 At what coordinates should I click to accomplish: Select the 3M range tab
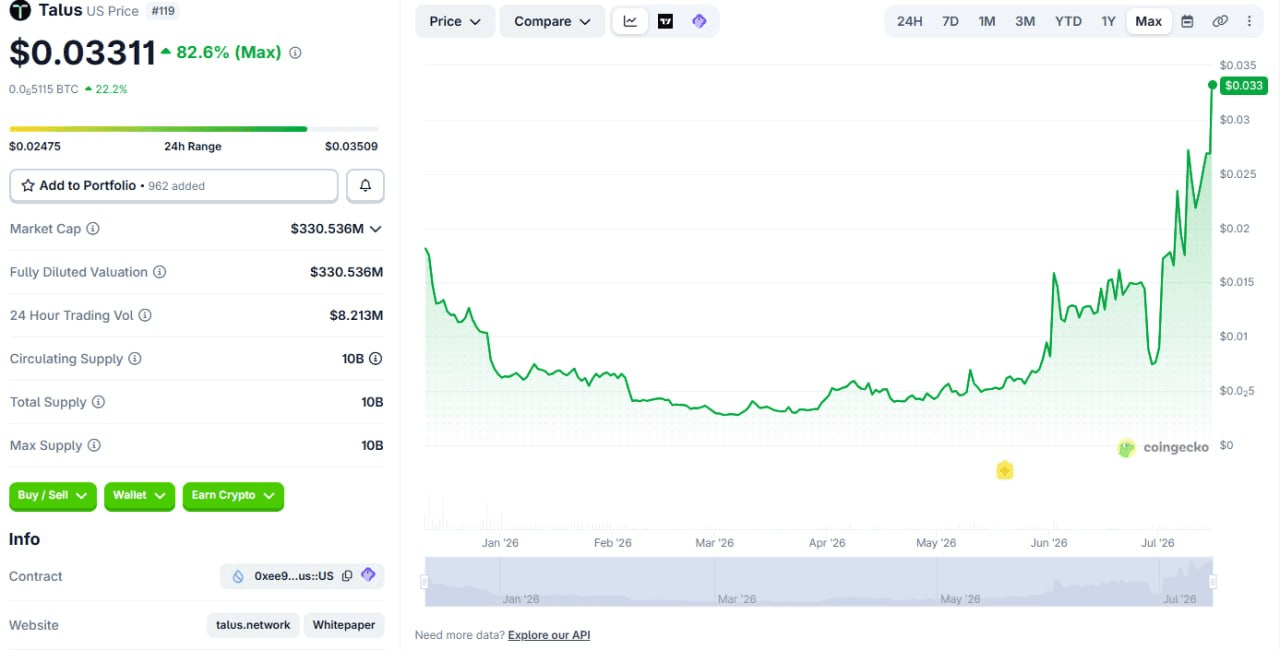point(1025,21)
